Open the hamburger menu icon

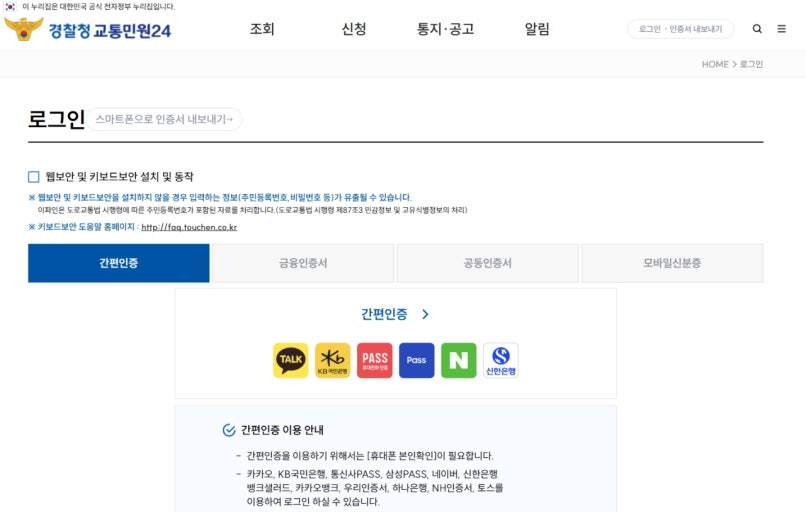click(x=781, y=29)
